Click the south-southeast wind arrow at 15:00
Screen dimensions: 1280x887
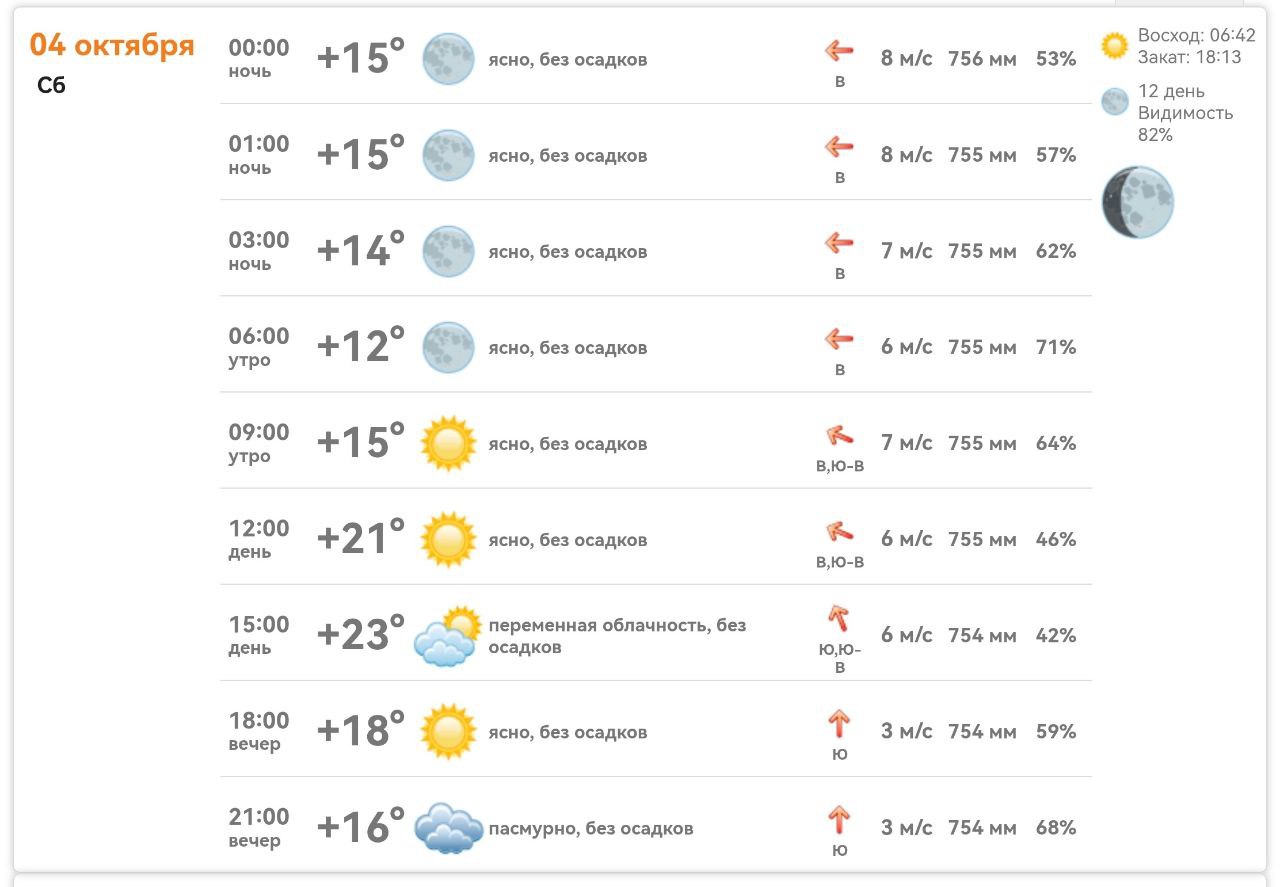coord(839,618)
